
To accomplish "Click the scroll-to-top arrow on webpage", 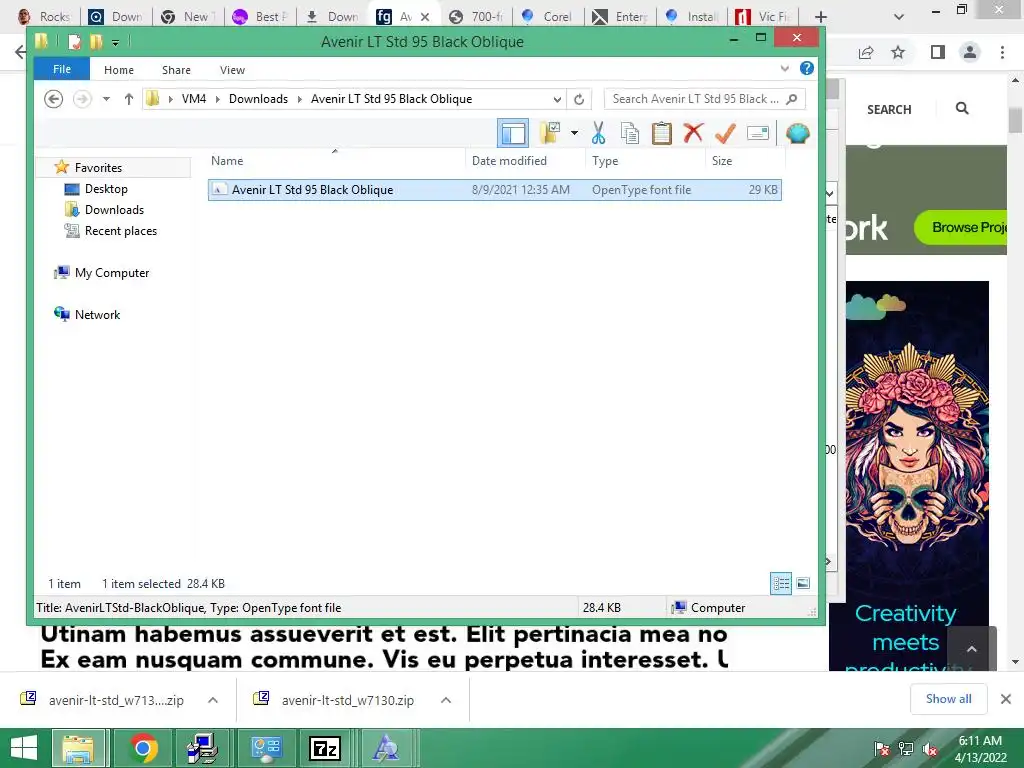I will [972, 648].
